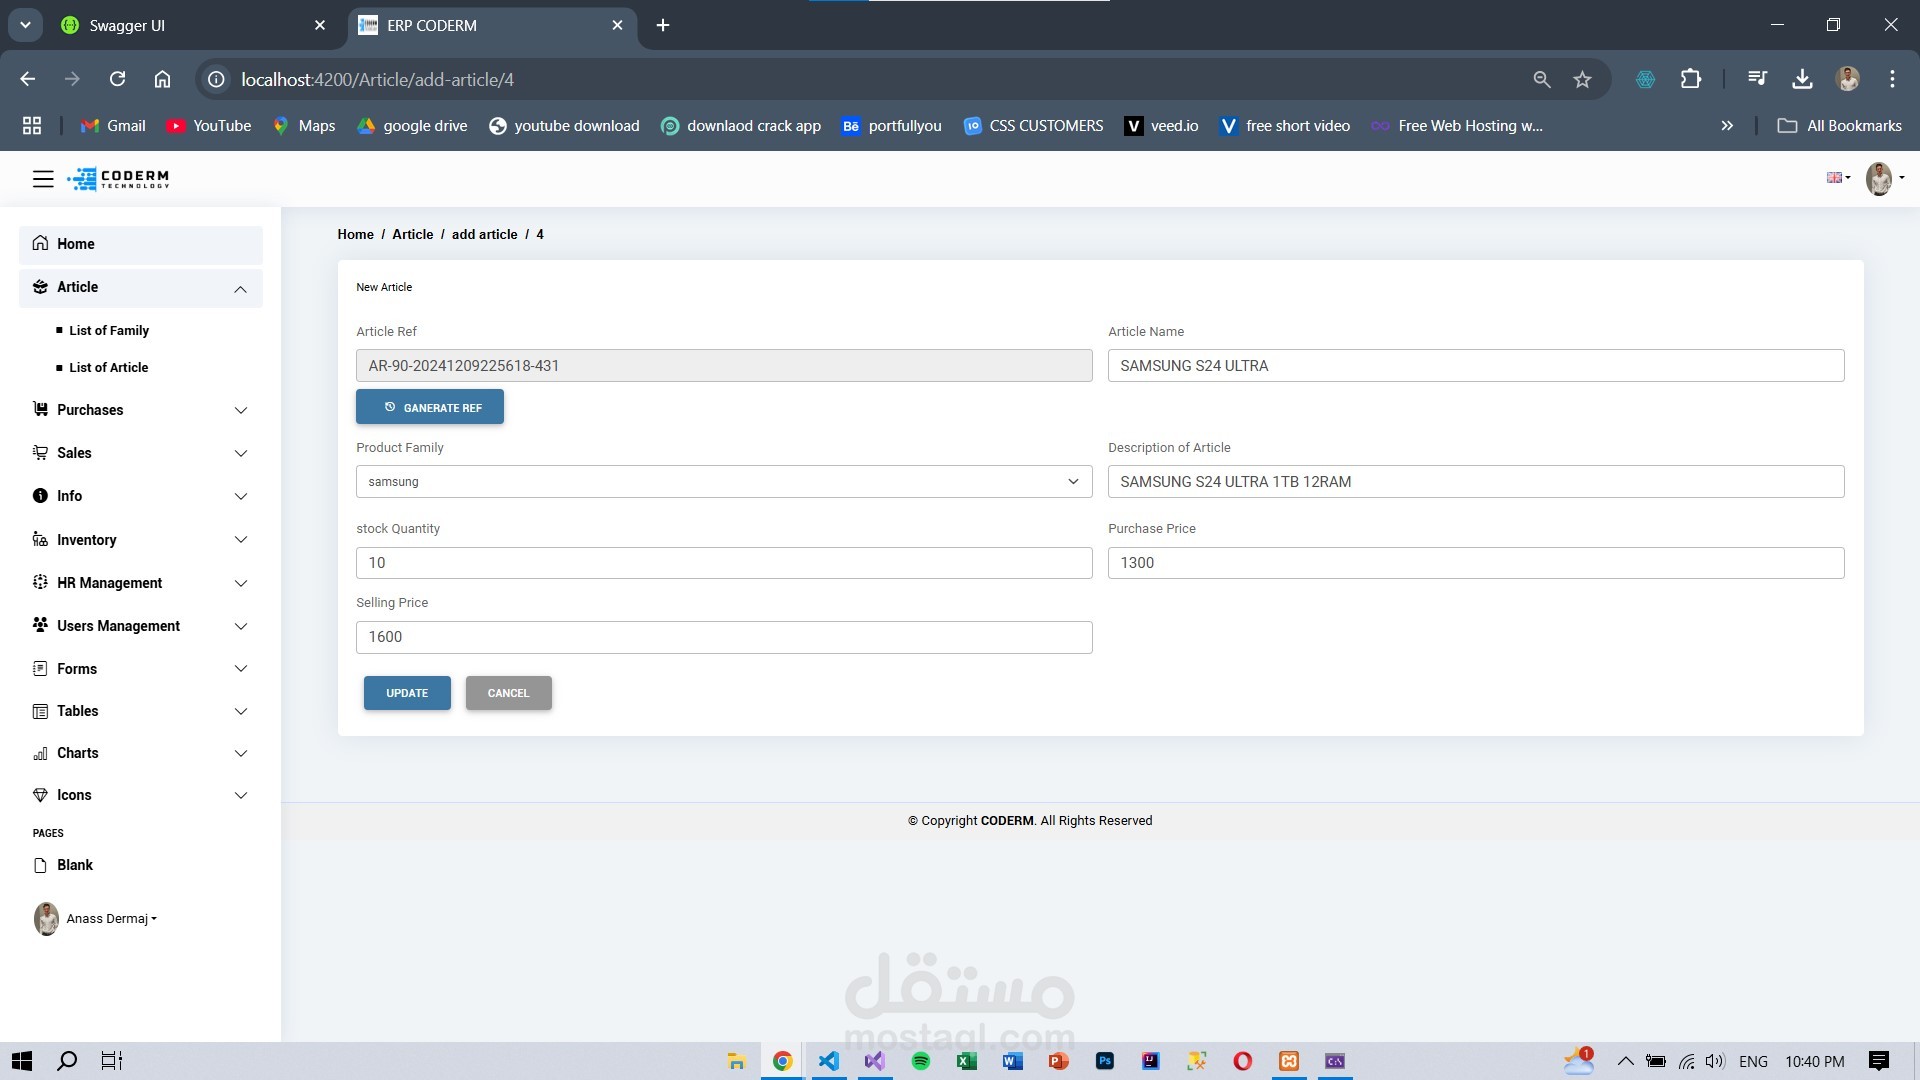Viewport: 1920px width, 1080px height.
Task: Open the Anass Dermaj profile dropdown
Action: click(96, 919)
